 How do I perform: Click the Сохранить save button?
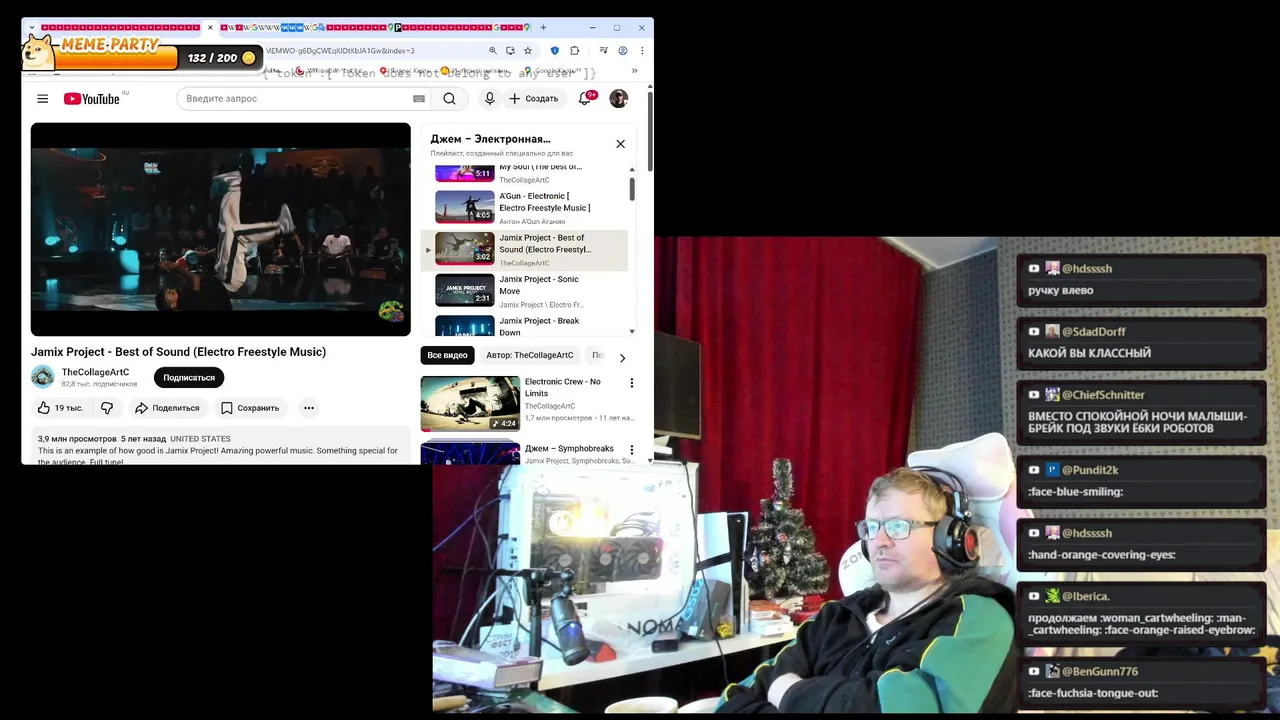250,408
